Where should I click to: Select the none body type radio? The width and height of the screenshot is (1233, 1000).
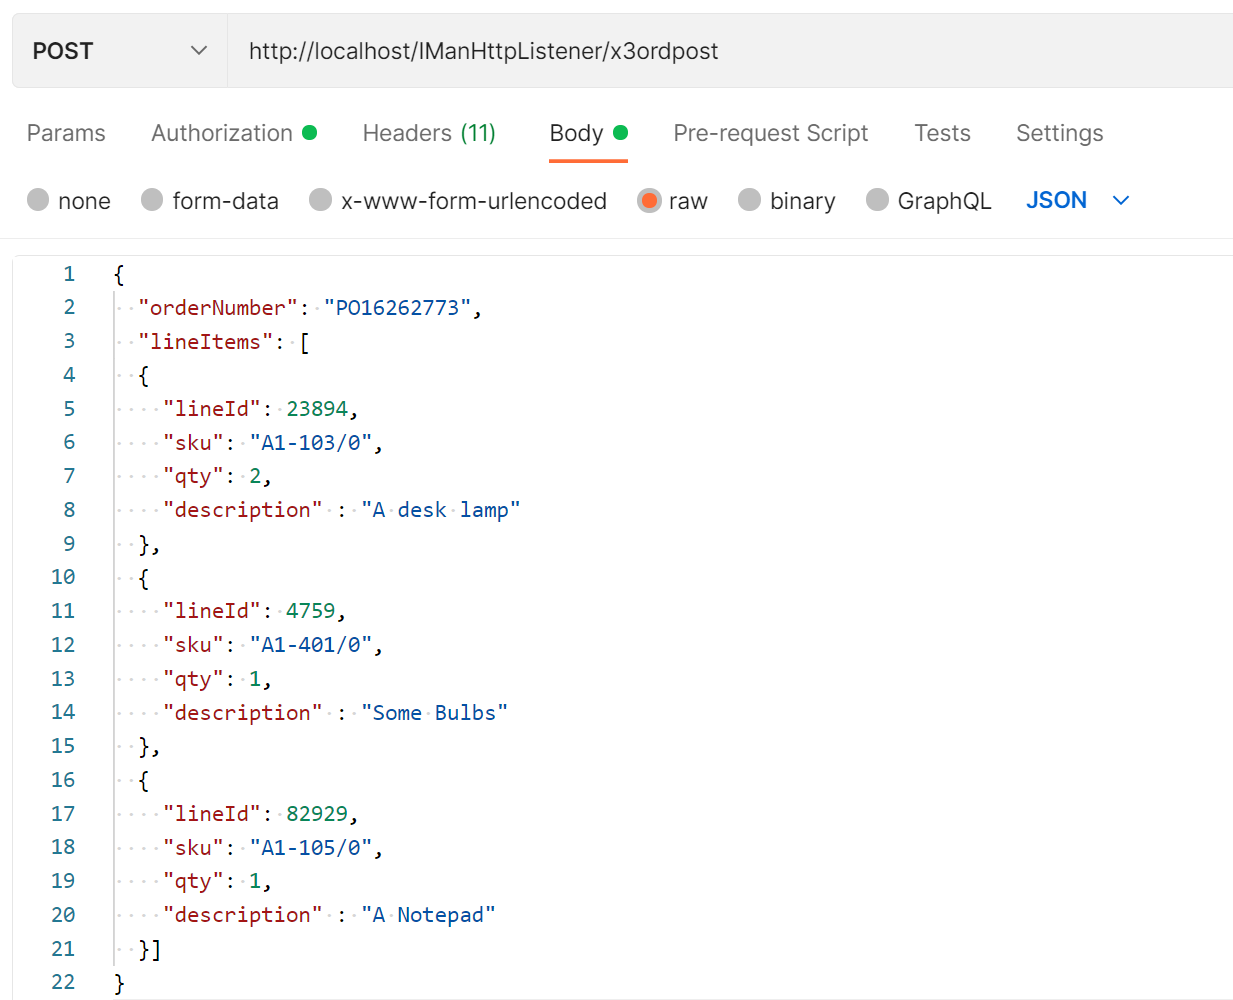pyautogui.click(x=39, y=201)
